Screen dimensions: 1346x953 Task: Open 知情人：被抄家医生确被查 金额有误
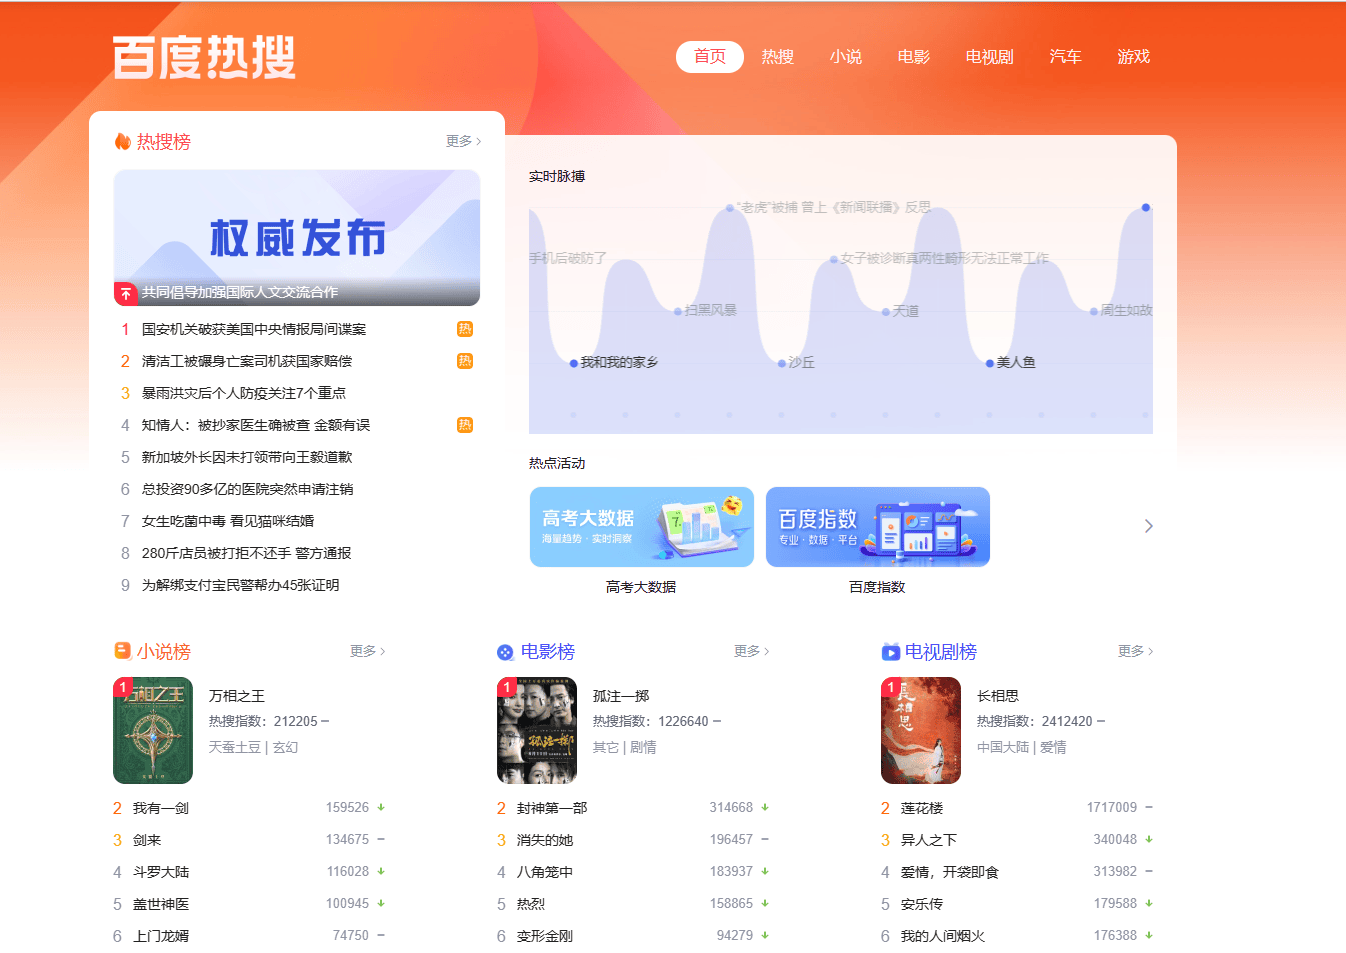click(256, 425)
